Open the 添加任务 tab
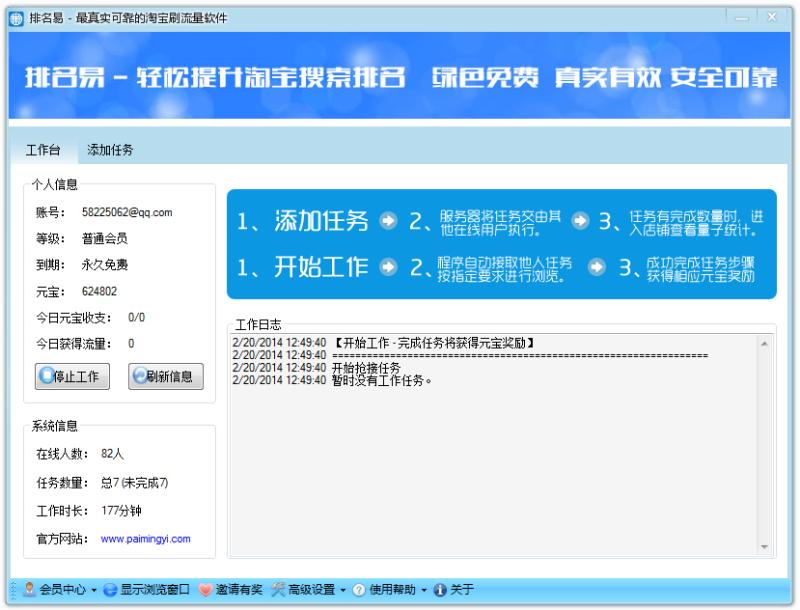The width and height of the screenshot is (800, 610). coord(110,150)
